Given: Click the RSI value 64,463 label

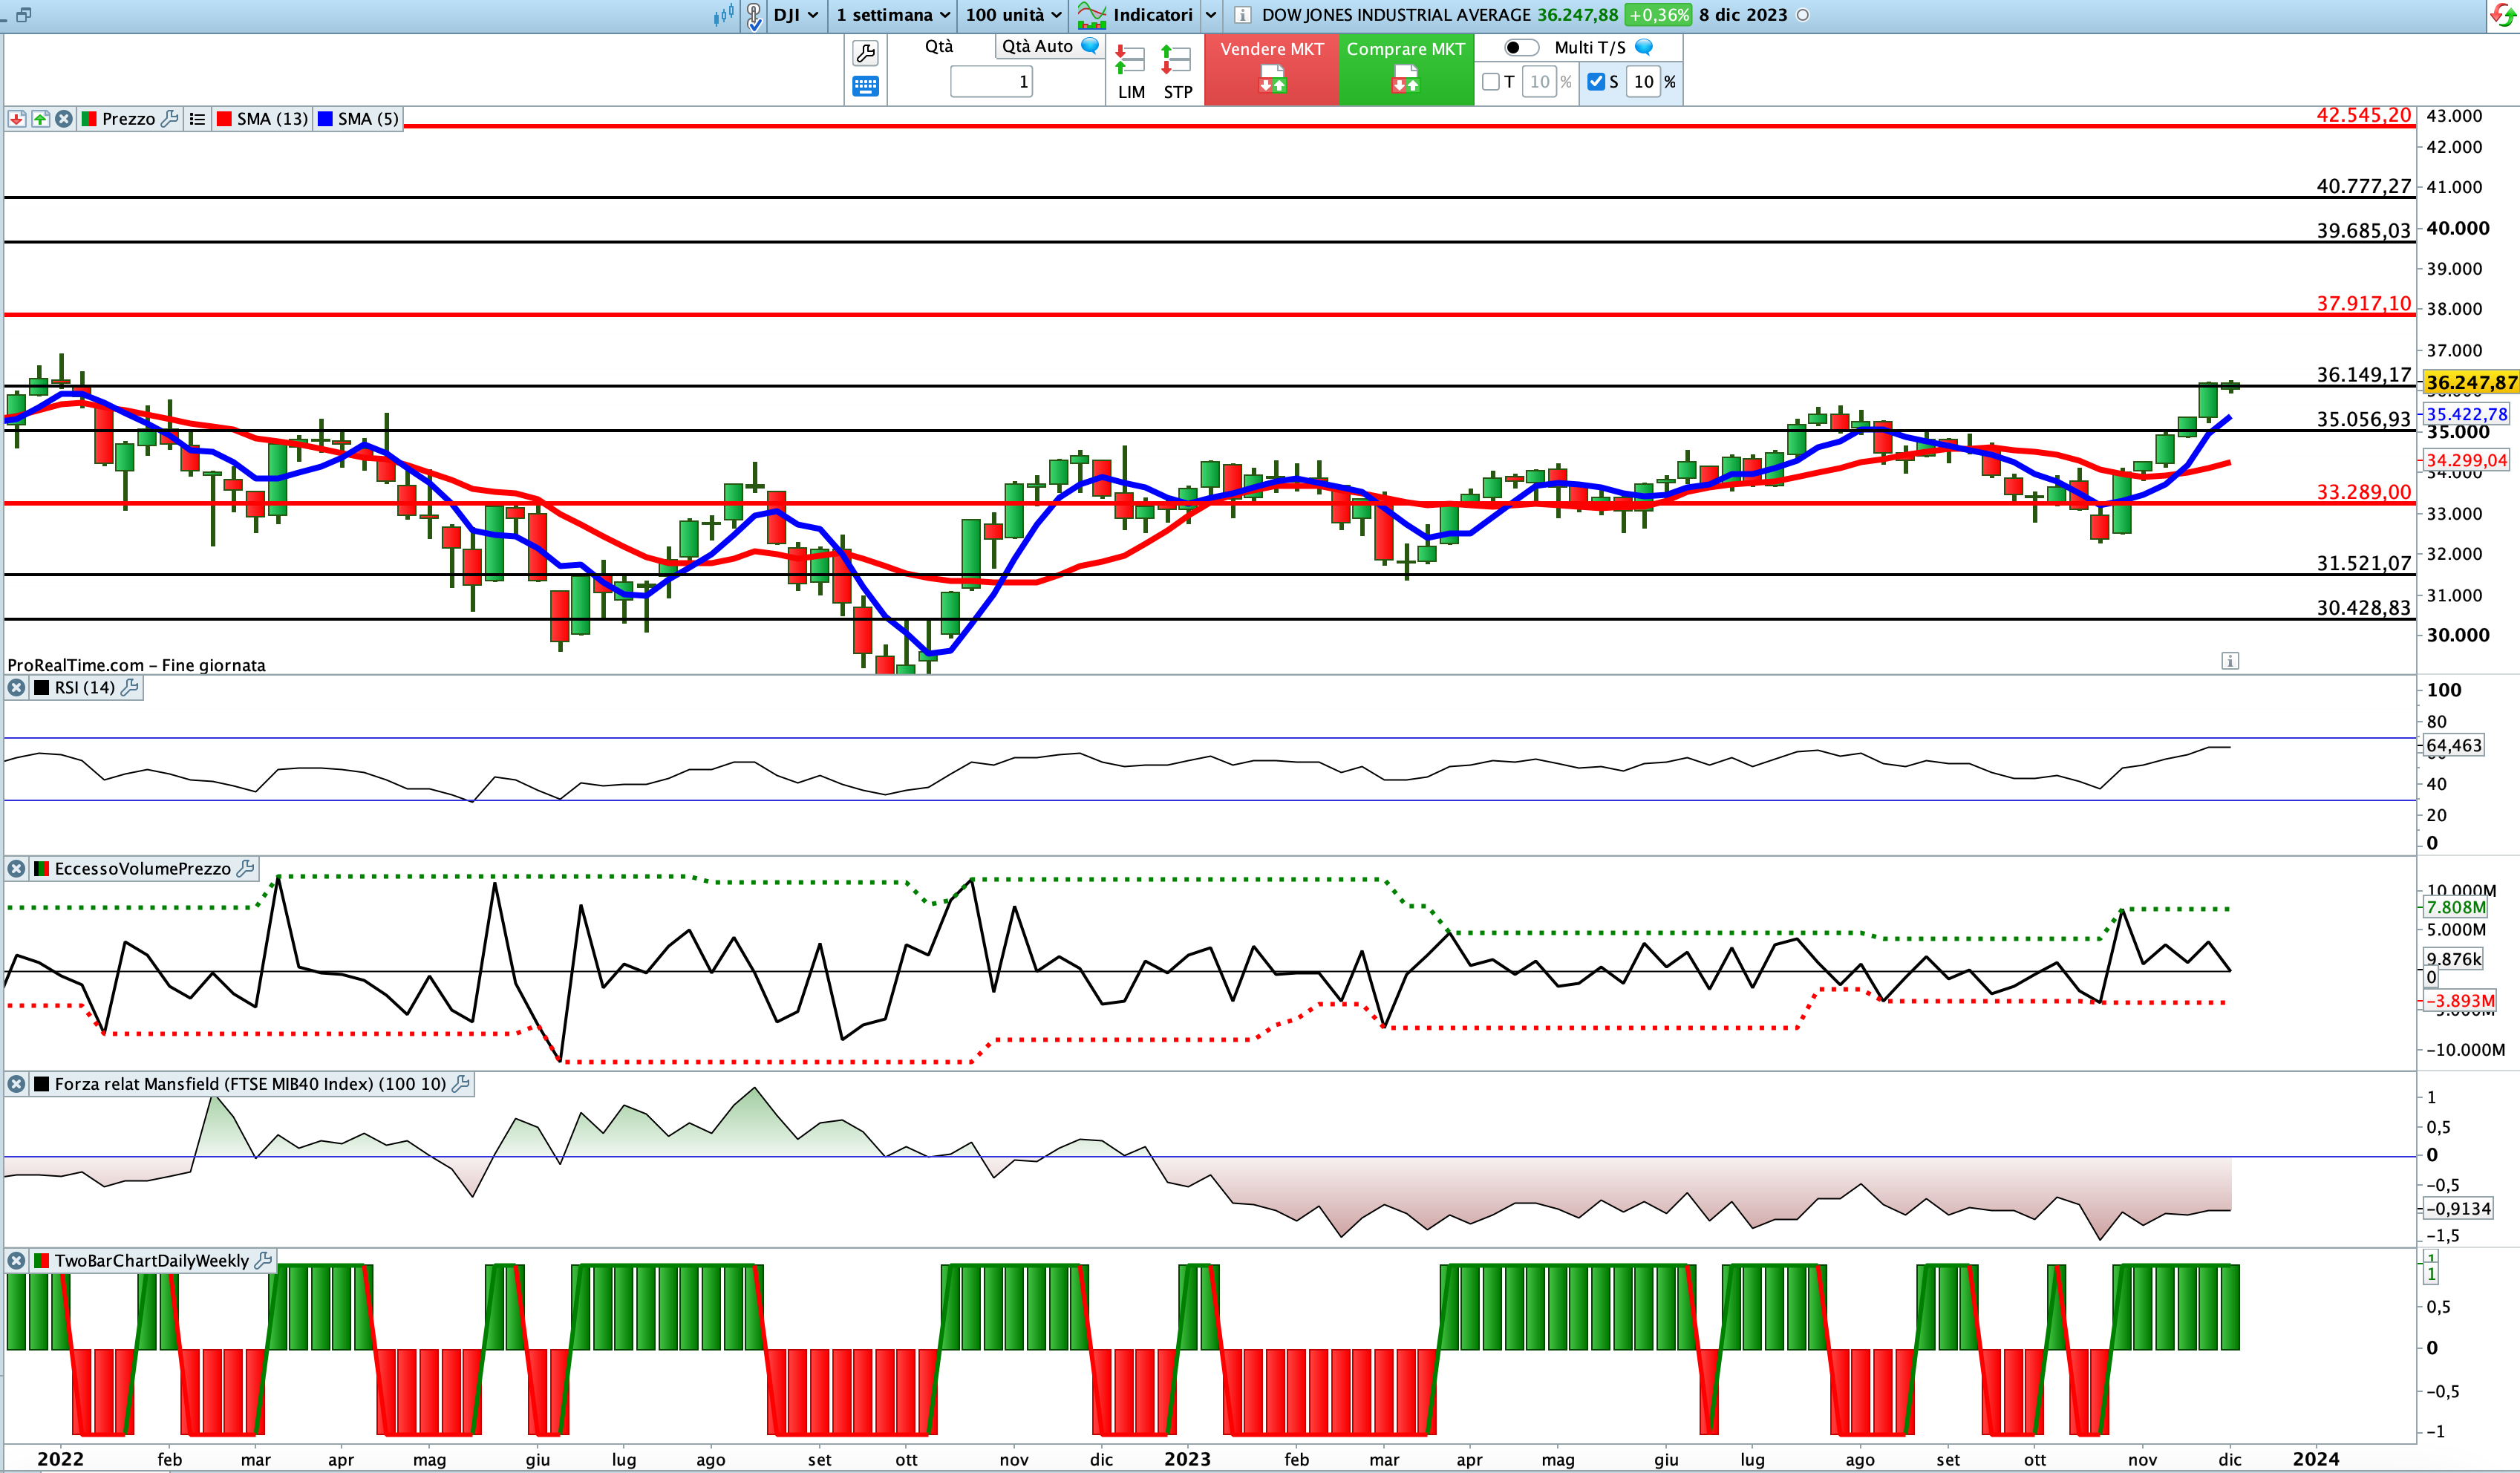Looking at the screenshot, I should [2454, 745].
